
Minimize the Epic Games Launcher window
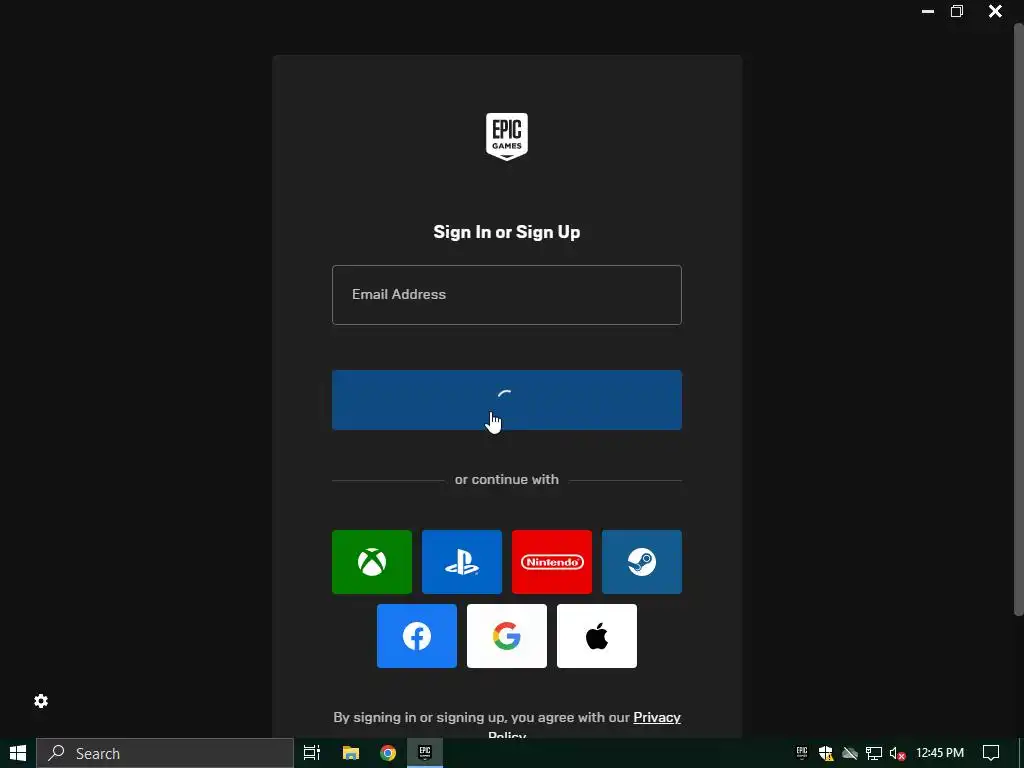(x=927, y=11)
